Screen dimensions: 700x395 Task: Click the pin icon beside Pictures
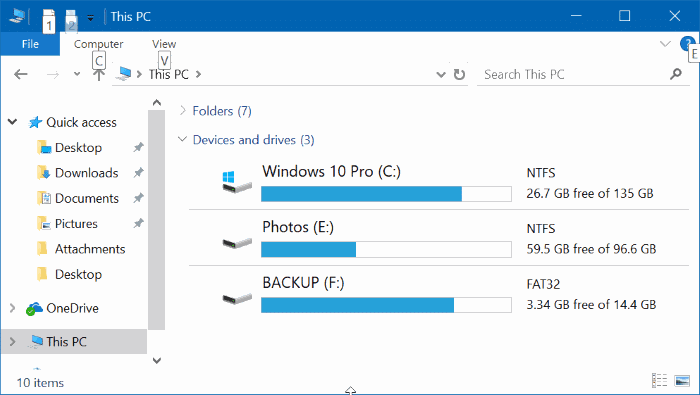pos(138,223)
